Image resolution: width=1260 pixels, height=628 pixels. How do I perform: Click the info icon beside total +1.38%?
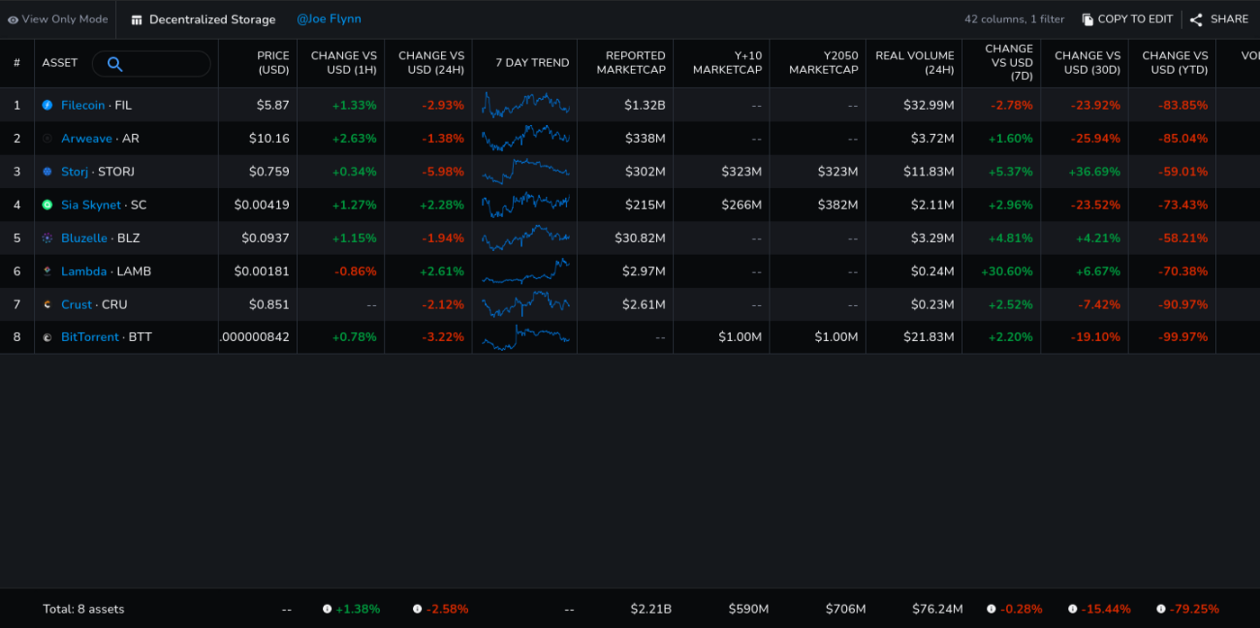click(x=327, y=609)
